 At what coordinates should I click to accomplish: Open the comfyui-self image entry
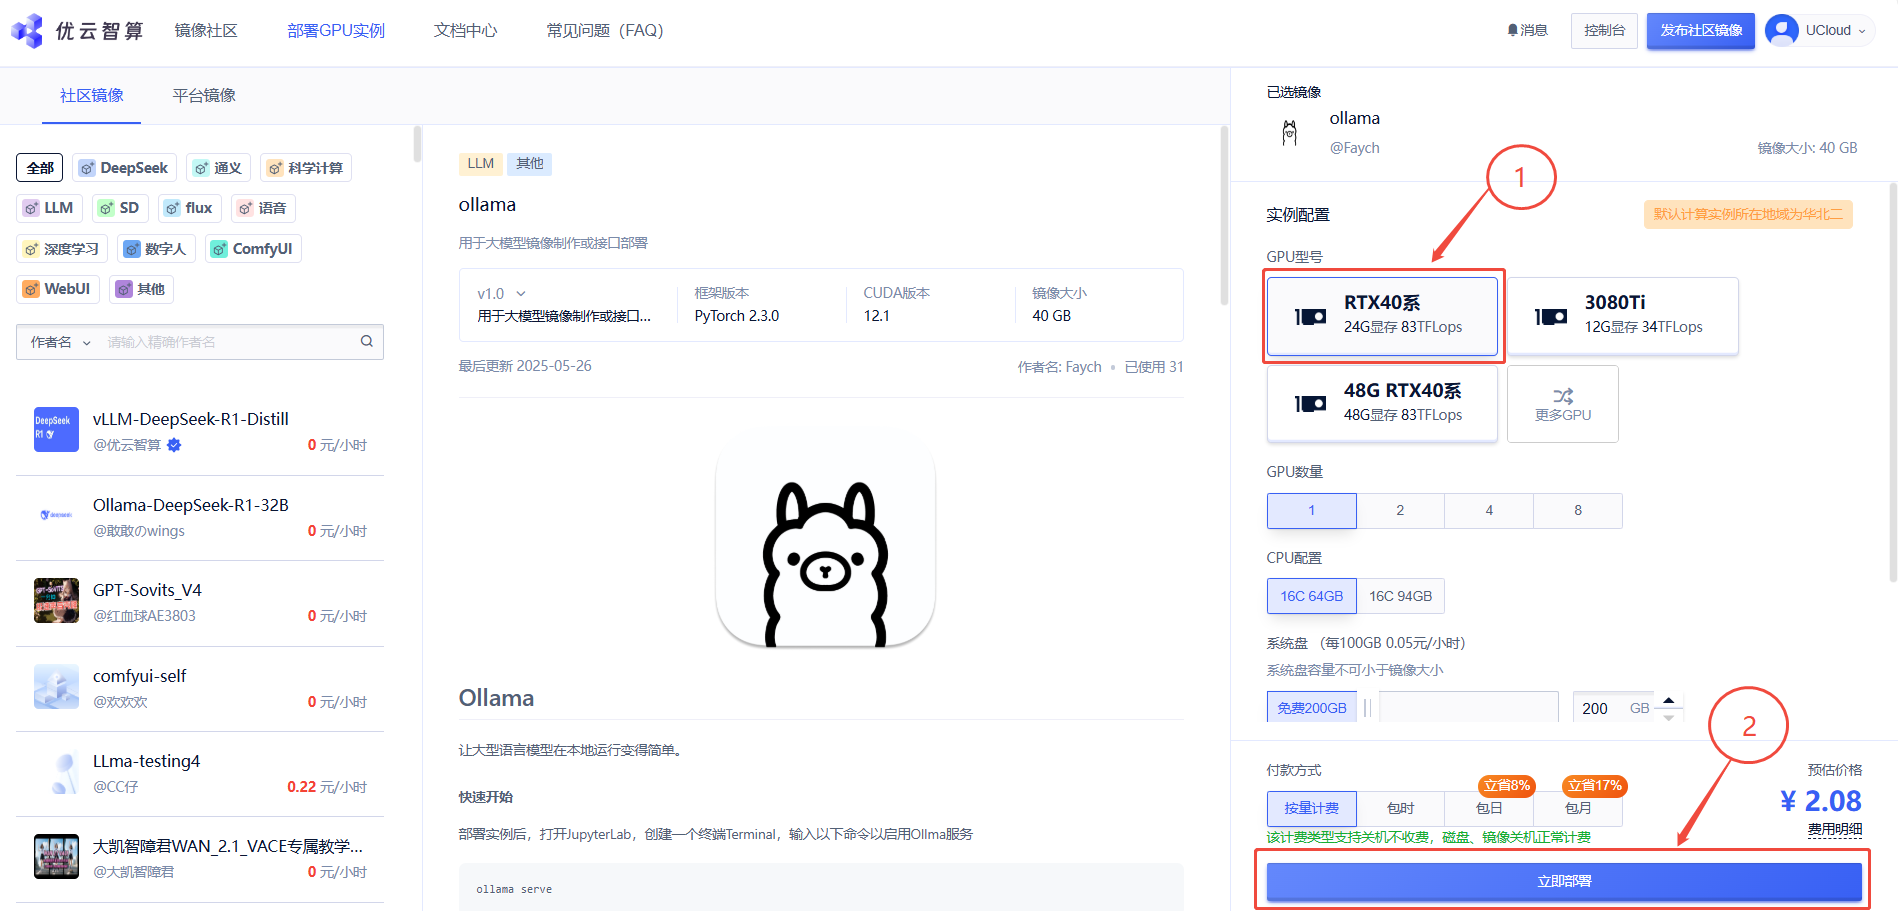tap(200, 688)
